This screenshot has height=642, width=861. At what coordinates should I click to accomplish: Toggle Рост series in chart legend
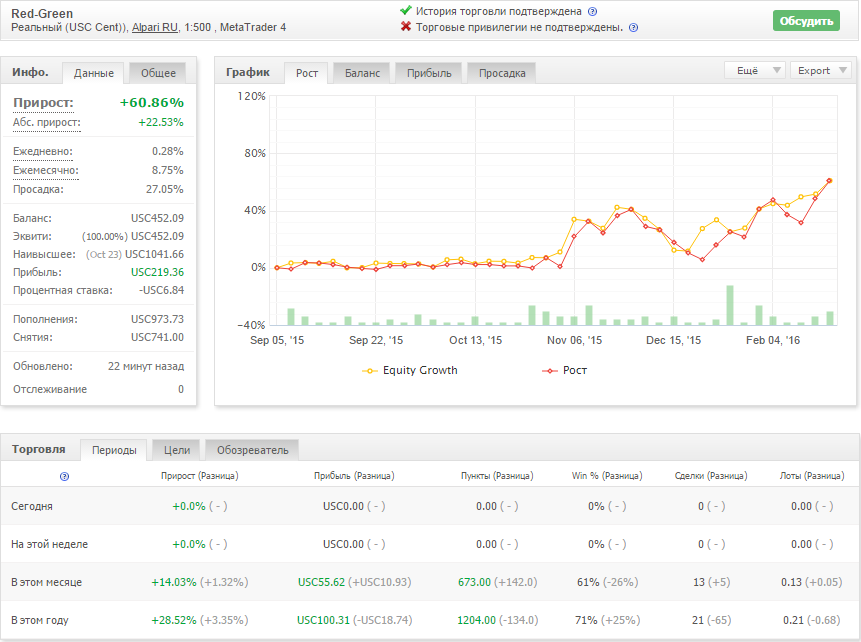[x=564, y=370]
